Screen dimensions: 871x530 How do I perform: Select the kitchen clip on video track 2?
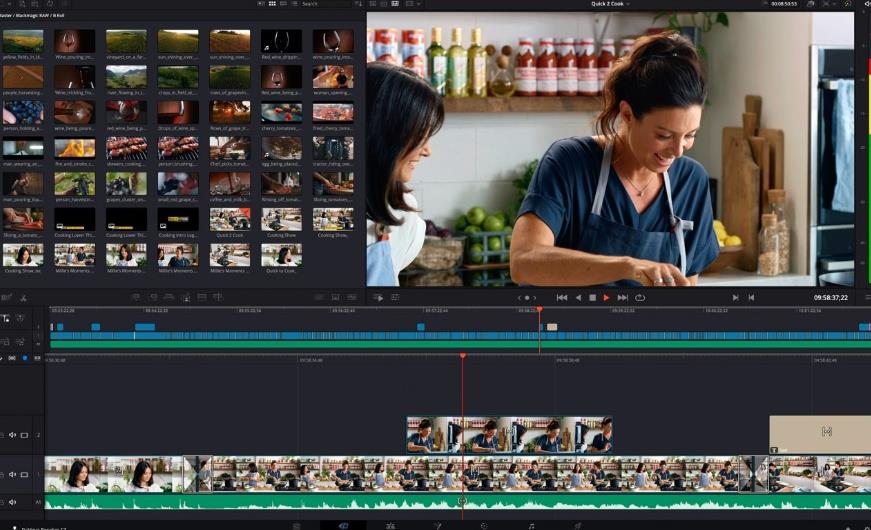pyautogui.click(x=509, y=435)
